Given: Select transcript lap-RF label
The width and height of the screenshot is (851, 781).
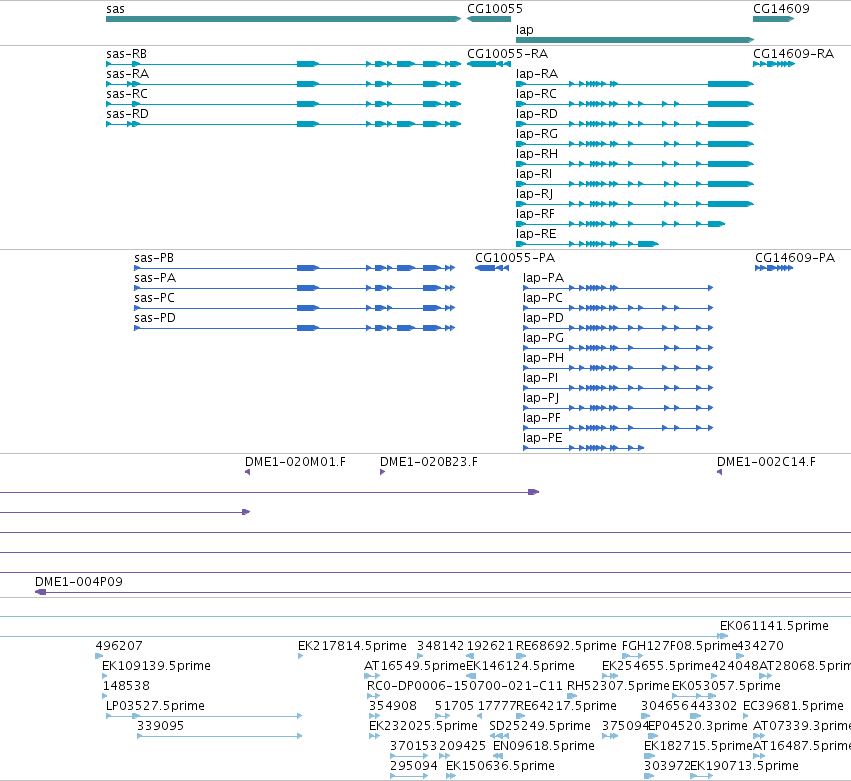Looking at the screenshot, I should (x=536, y=214).
